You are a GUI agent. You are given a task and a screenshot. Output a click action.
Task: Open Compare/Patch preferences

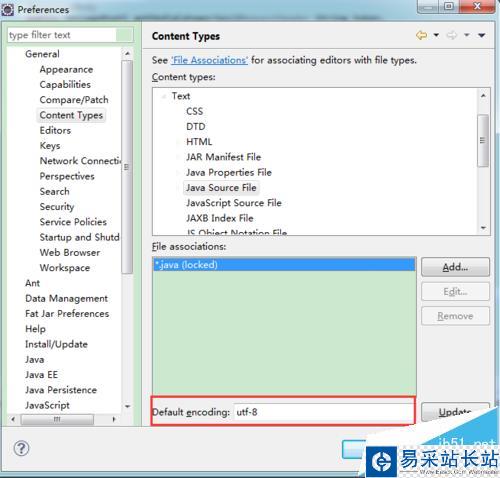pyautogui.click(x=74, y=100)
